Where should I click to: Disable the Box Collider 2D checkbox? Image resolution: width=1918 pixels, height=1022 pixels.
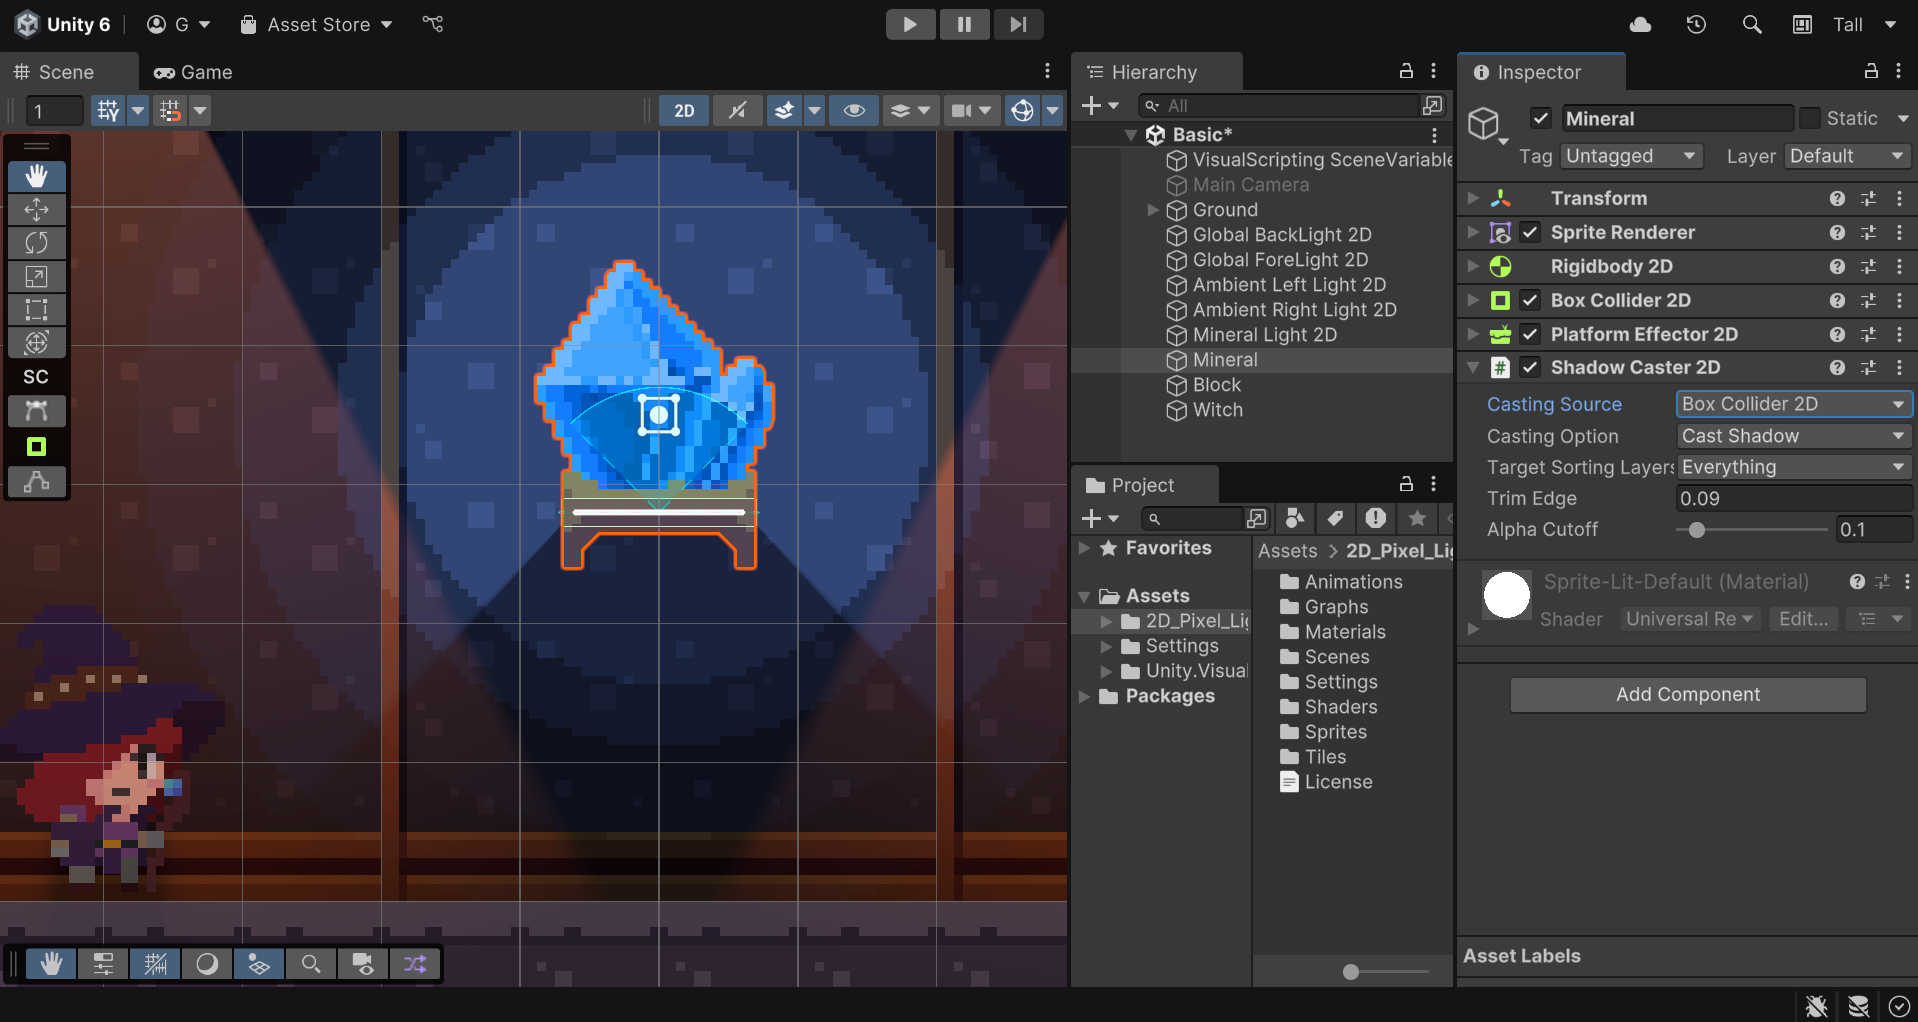[1530, 300]
